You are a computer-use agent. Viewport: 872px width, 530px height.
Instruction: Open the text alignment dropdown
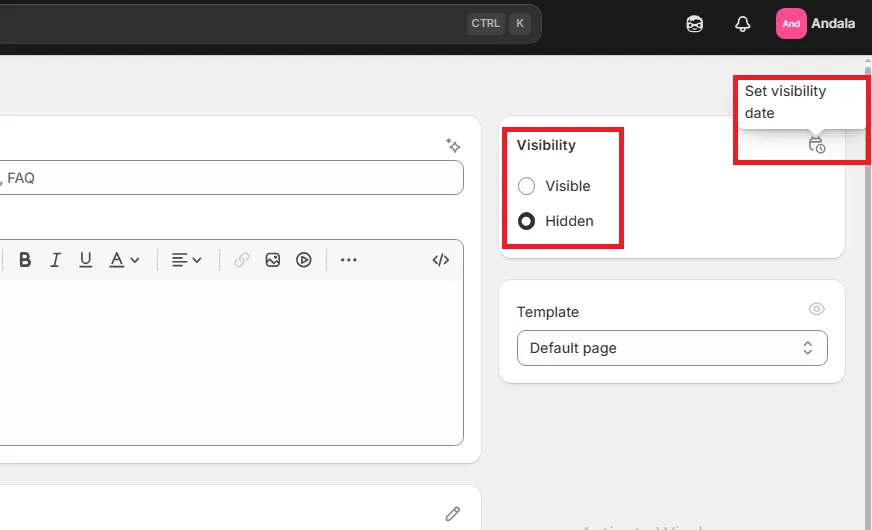[186, 260]
